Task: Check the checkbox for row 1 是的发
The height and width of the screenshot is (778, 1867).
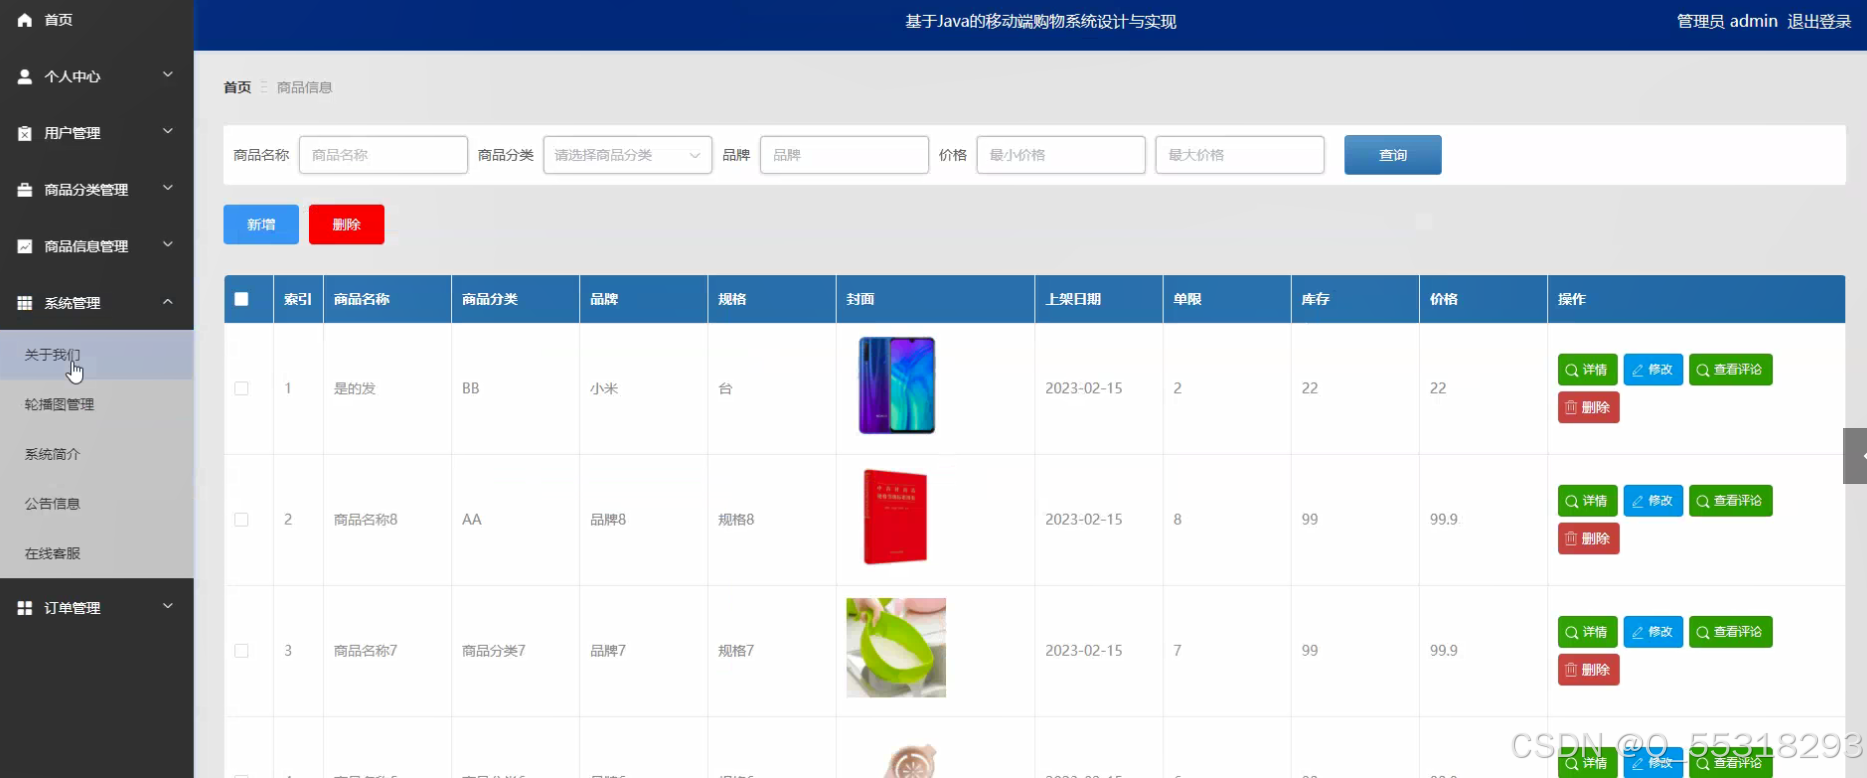Action: click(241, 388)
